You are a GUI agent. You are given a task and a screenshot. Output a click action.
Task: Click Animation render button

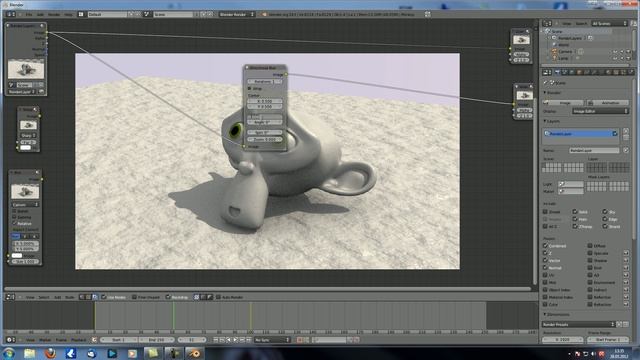(x=608, y=102)
